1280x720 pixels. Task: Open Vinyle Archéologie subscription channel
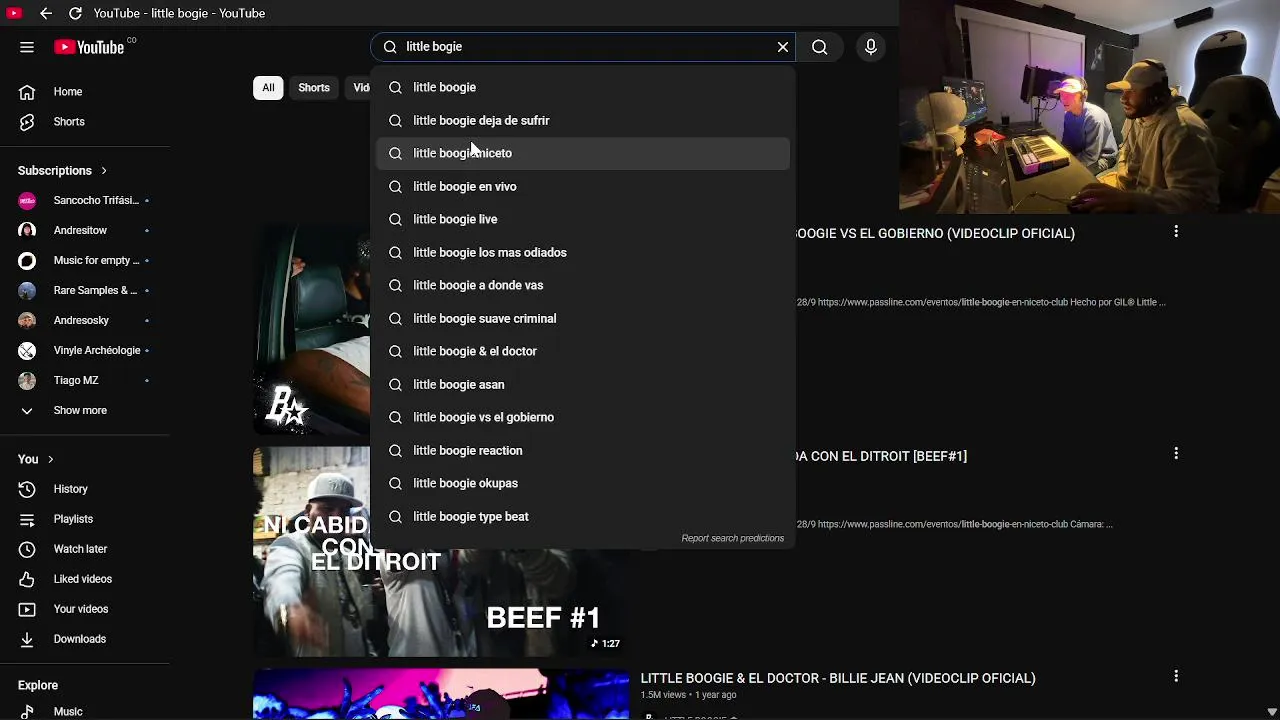[x=85, y=350]
